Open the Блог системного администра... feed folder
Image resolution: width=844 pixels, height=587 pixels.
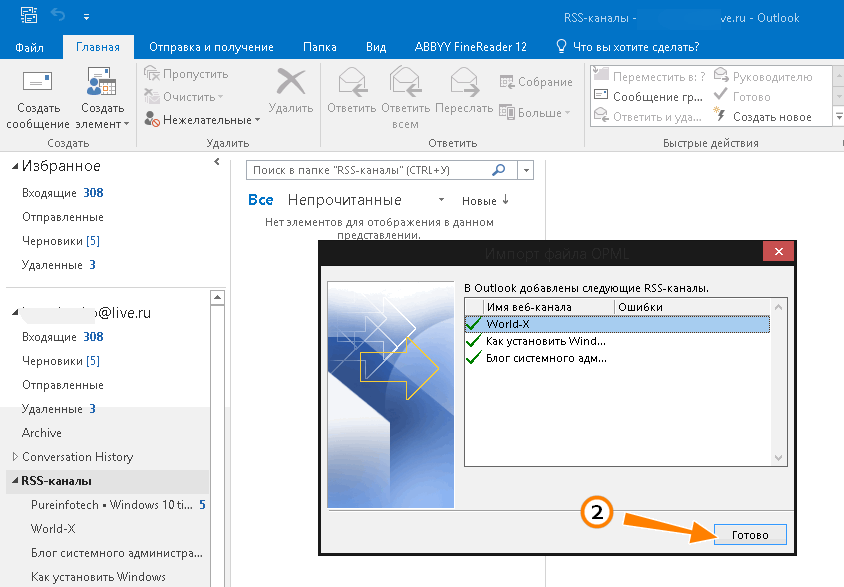(x=117, y=553)
